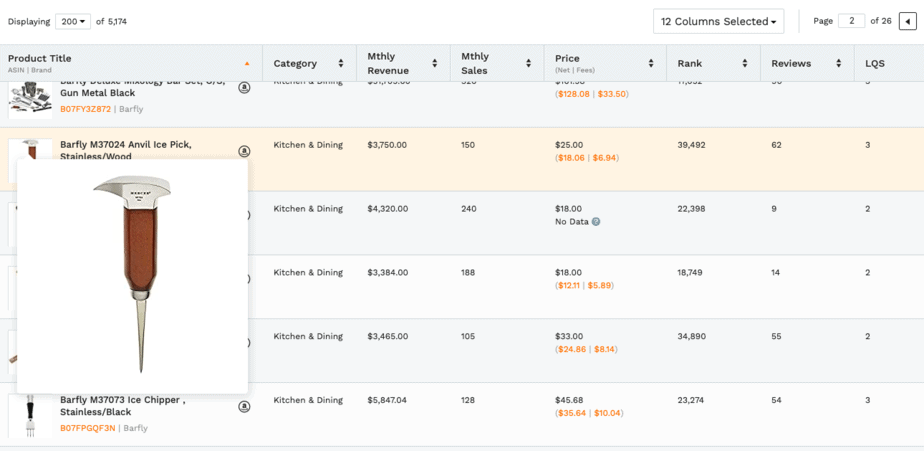Viewport: 924px width, 451px height.
Task: Click the $5.89 fees value
Action: click(600, 285)
